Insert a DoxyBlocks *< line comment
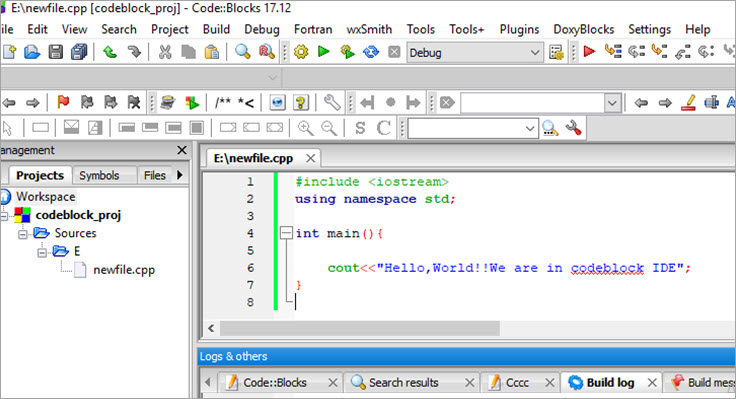This screenshot has width=736, height=399. pos(245,102)
